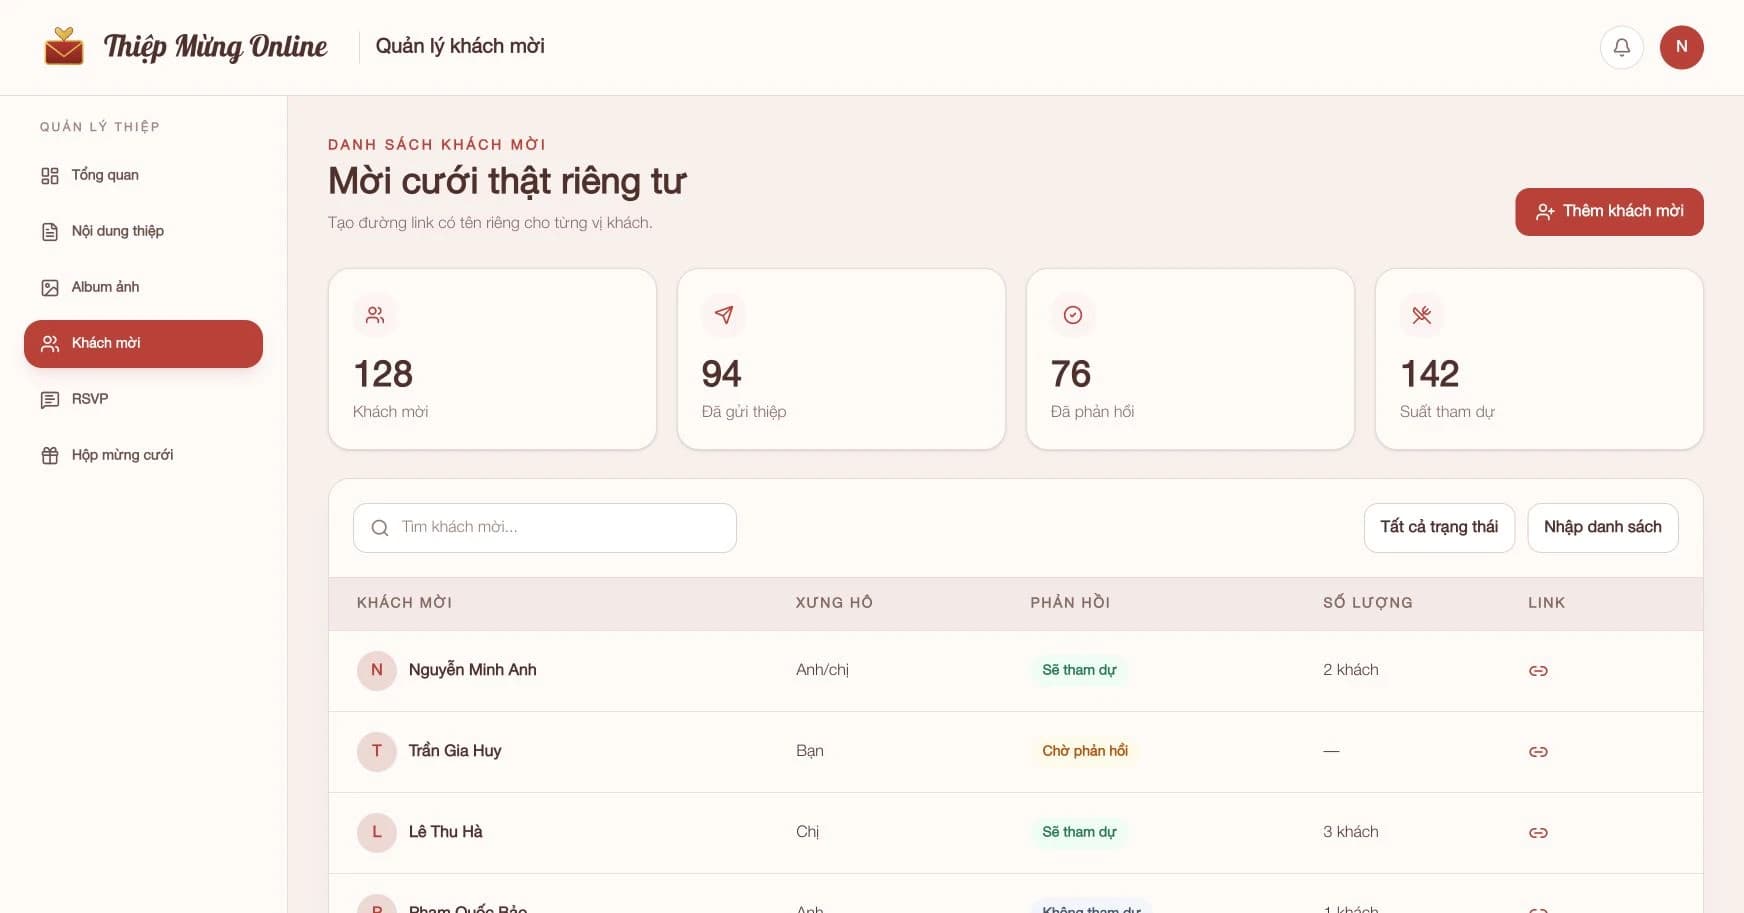This screenshot has width=1744, height=913.
Task: Select the Khách mời sidebar item
Action: (x=143, y=343)
